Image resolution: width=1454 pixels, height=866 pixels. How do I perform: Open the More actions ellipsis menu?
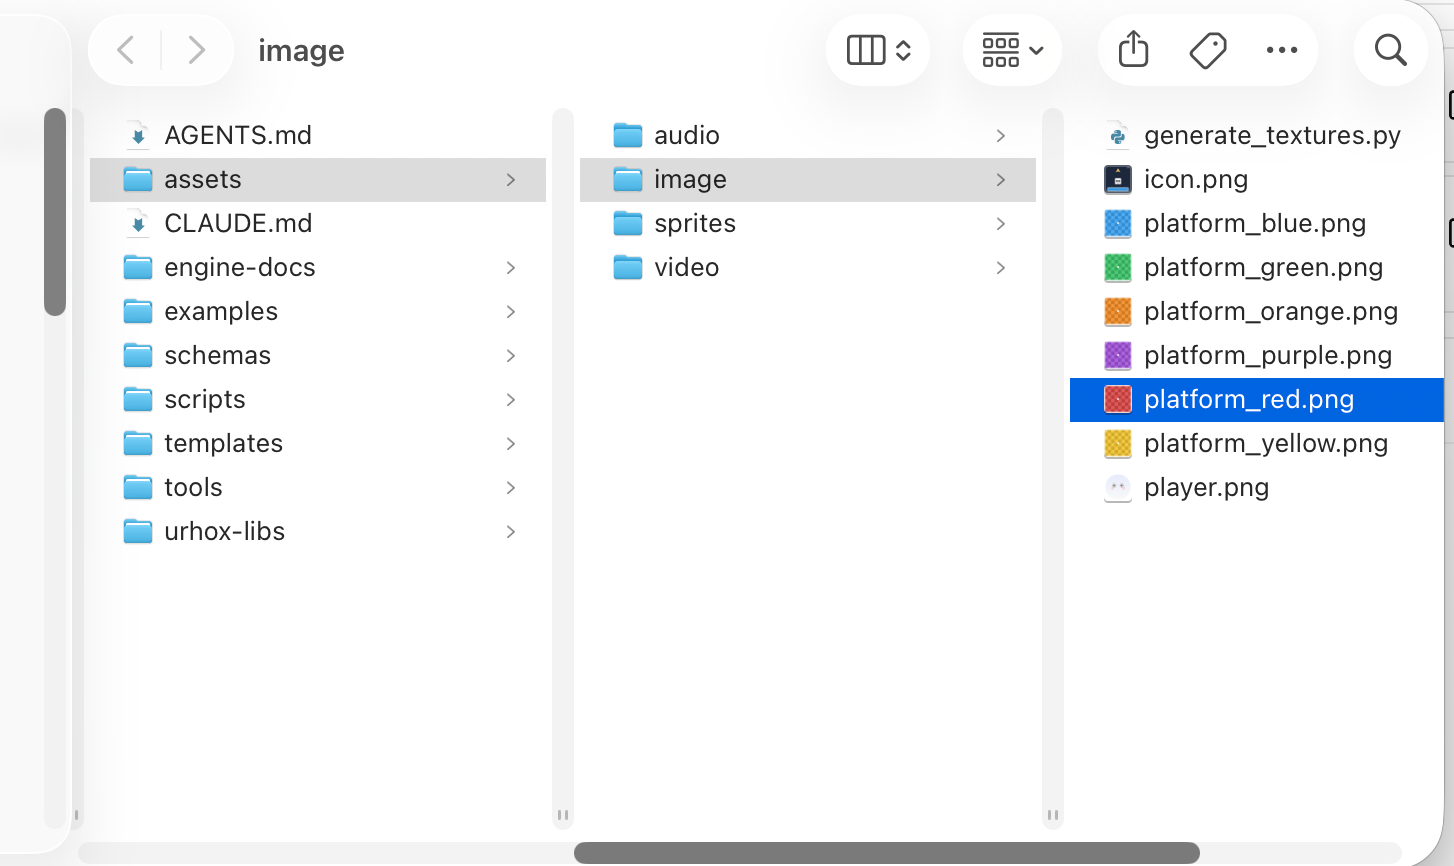click(x=1282, y=50)
